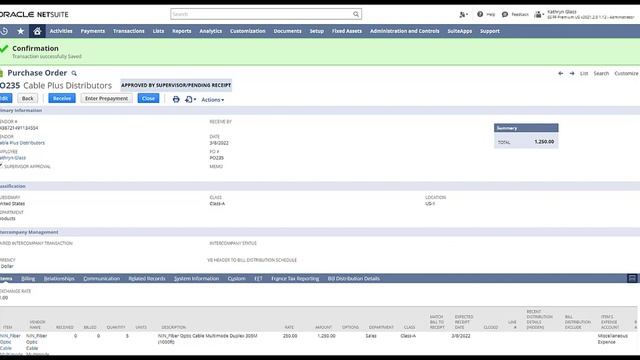Open the SuiteApps menu
Viewport: 640px width, 360px height.
(x=460, y=31)
